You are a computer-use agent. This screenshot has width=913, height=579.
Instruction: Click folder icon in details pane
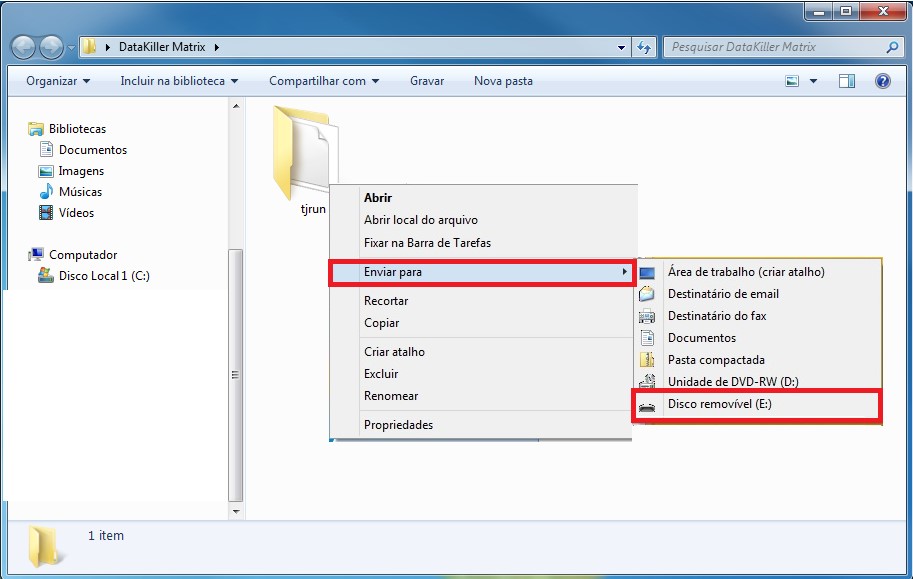45,546
